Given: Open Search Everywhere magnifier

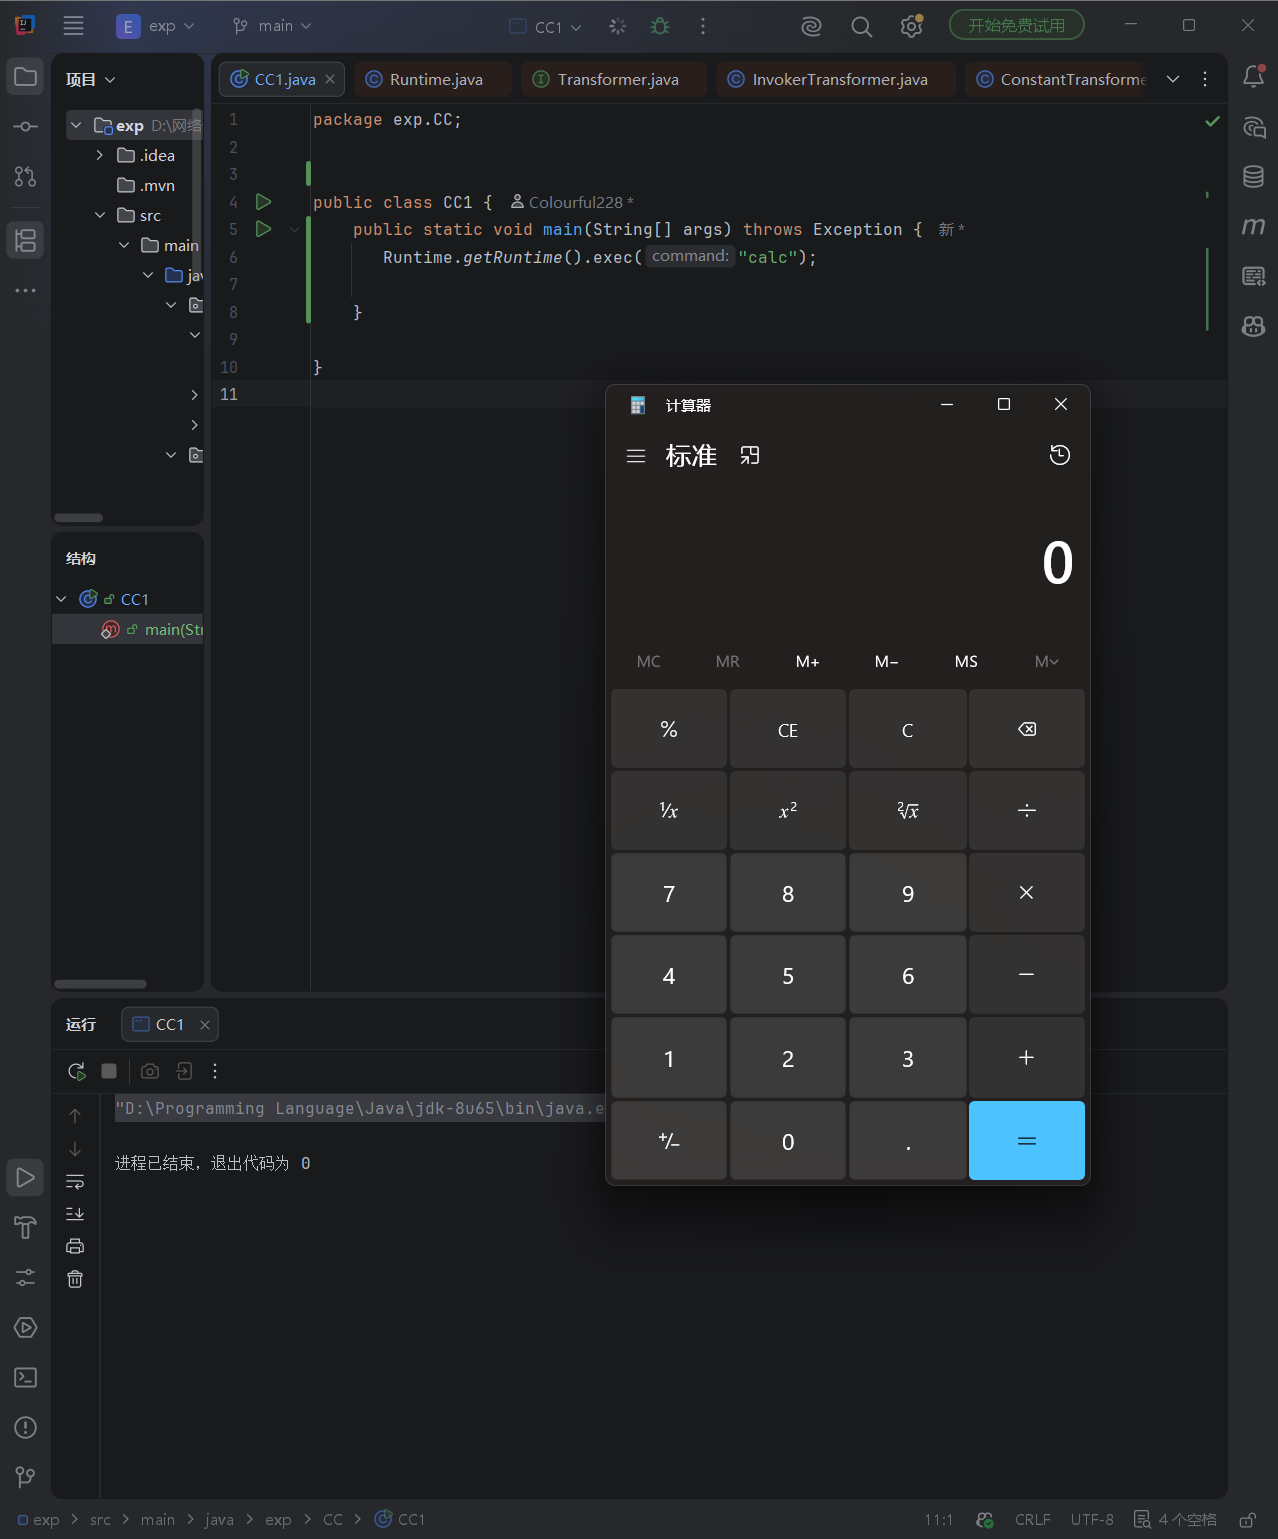Looking at the screenshot, I should tap(861, 26).
